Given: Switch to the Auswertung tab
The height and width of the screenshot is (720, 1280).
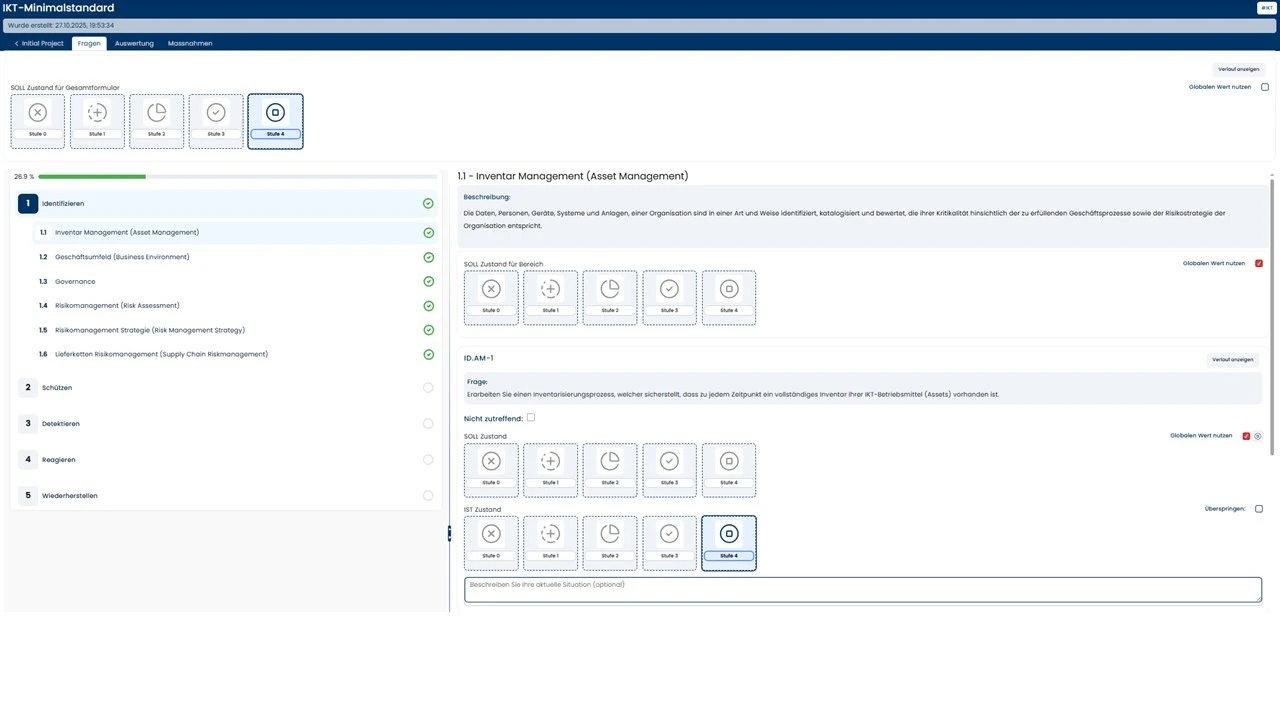Looking at the screenshot, I should pyautogui.click(x=134, y=44).
